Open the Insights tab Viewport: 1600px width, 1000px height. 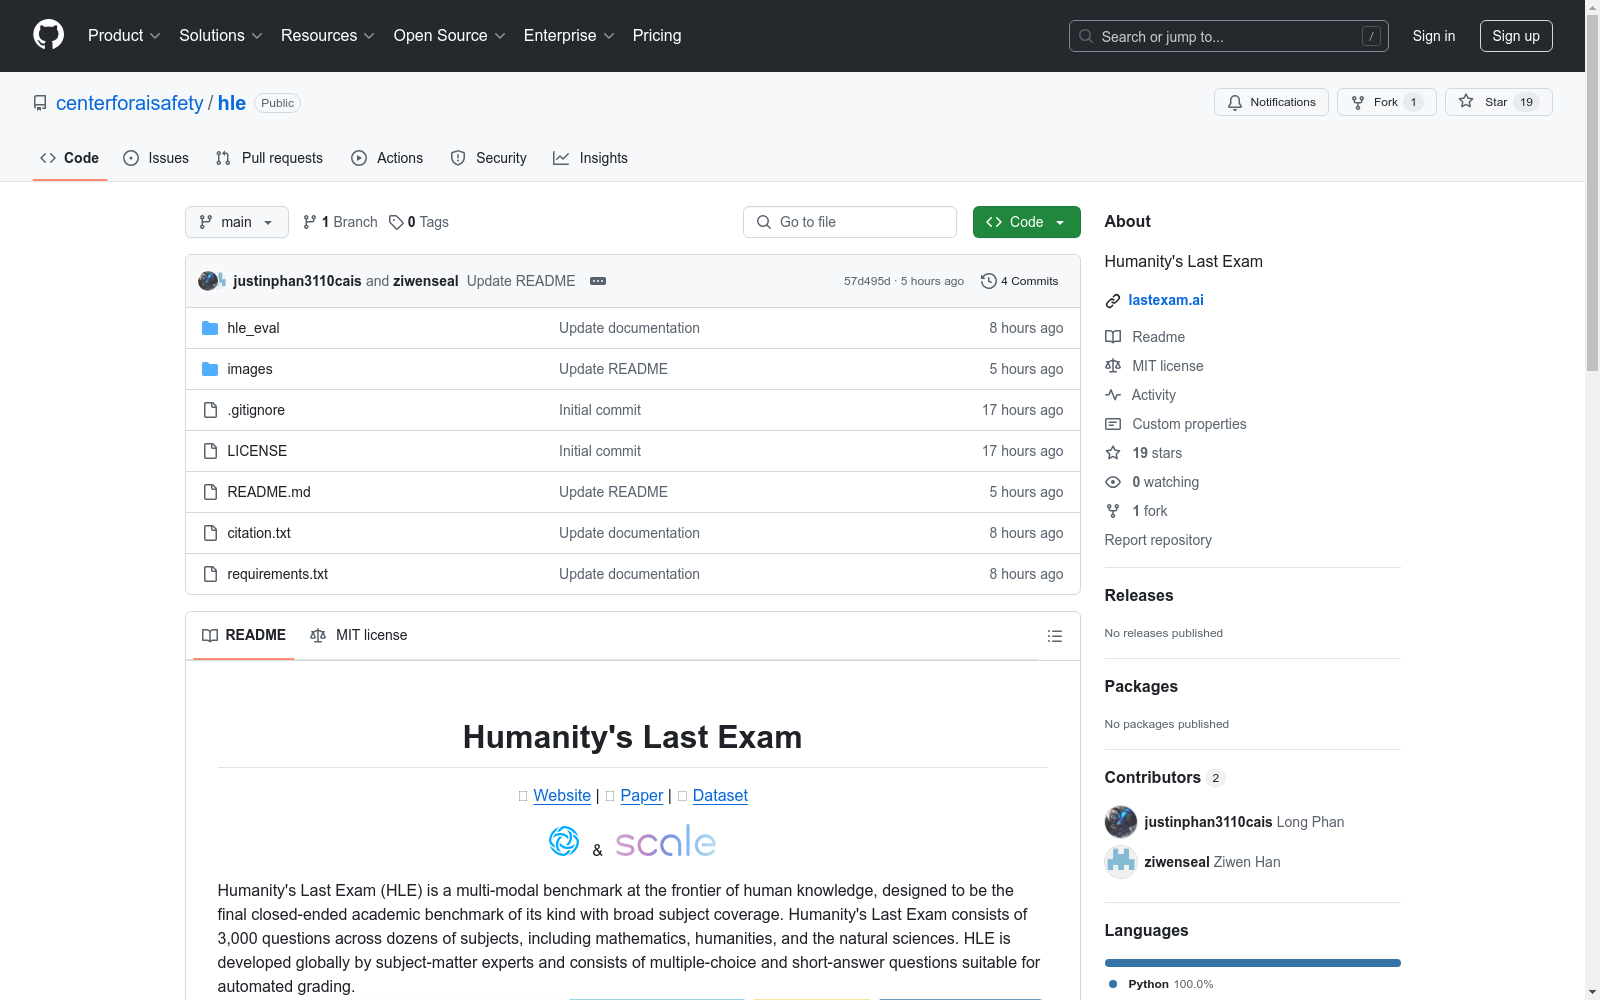click(x=590, y=158)
